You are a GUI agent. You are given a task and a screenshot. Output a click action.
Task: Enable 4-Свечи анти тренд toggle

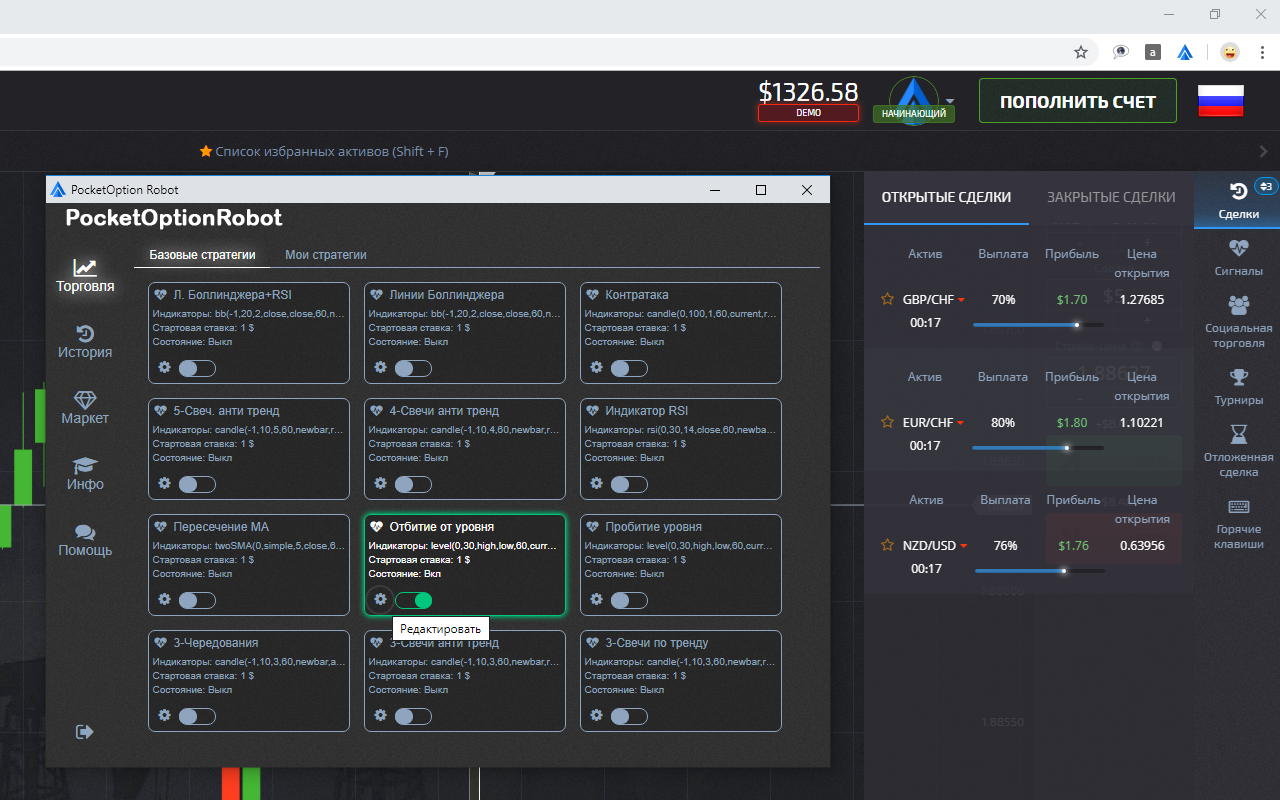[x=413, y=484]
